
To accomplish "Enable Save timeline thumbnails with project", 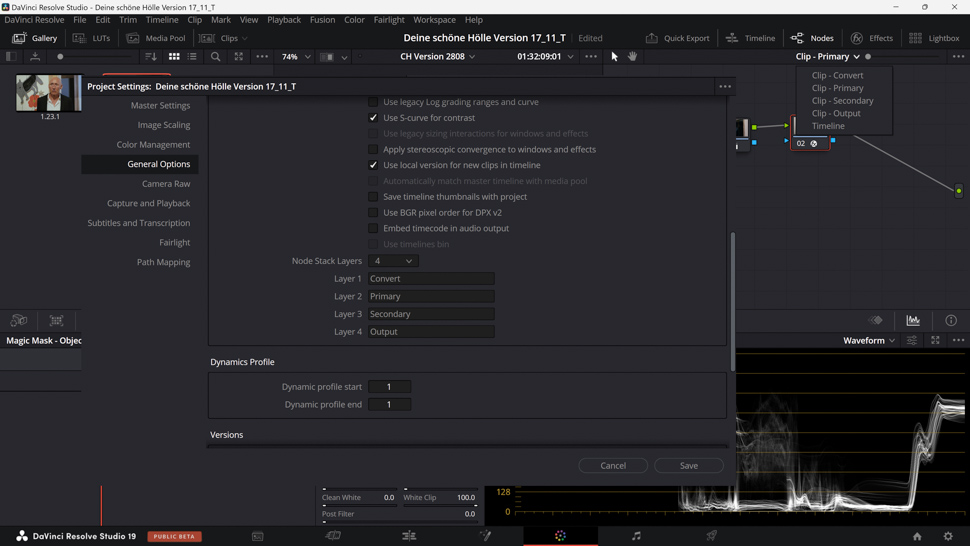I will coord(373,197).
